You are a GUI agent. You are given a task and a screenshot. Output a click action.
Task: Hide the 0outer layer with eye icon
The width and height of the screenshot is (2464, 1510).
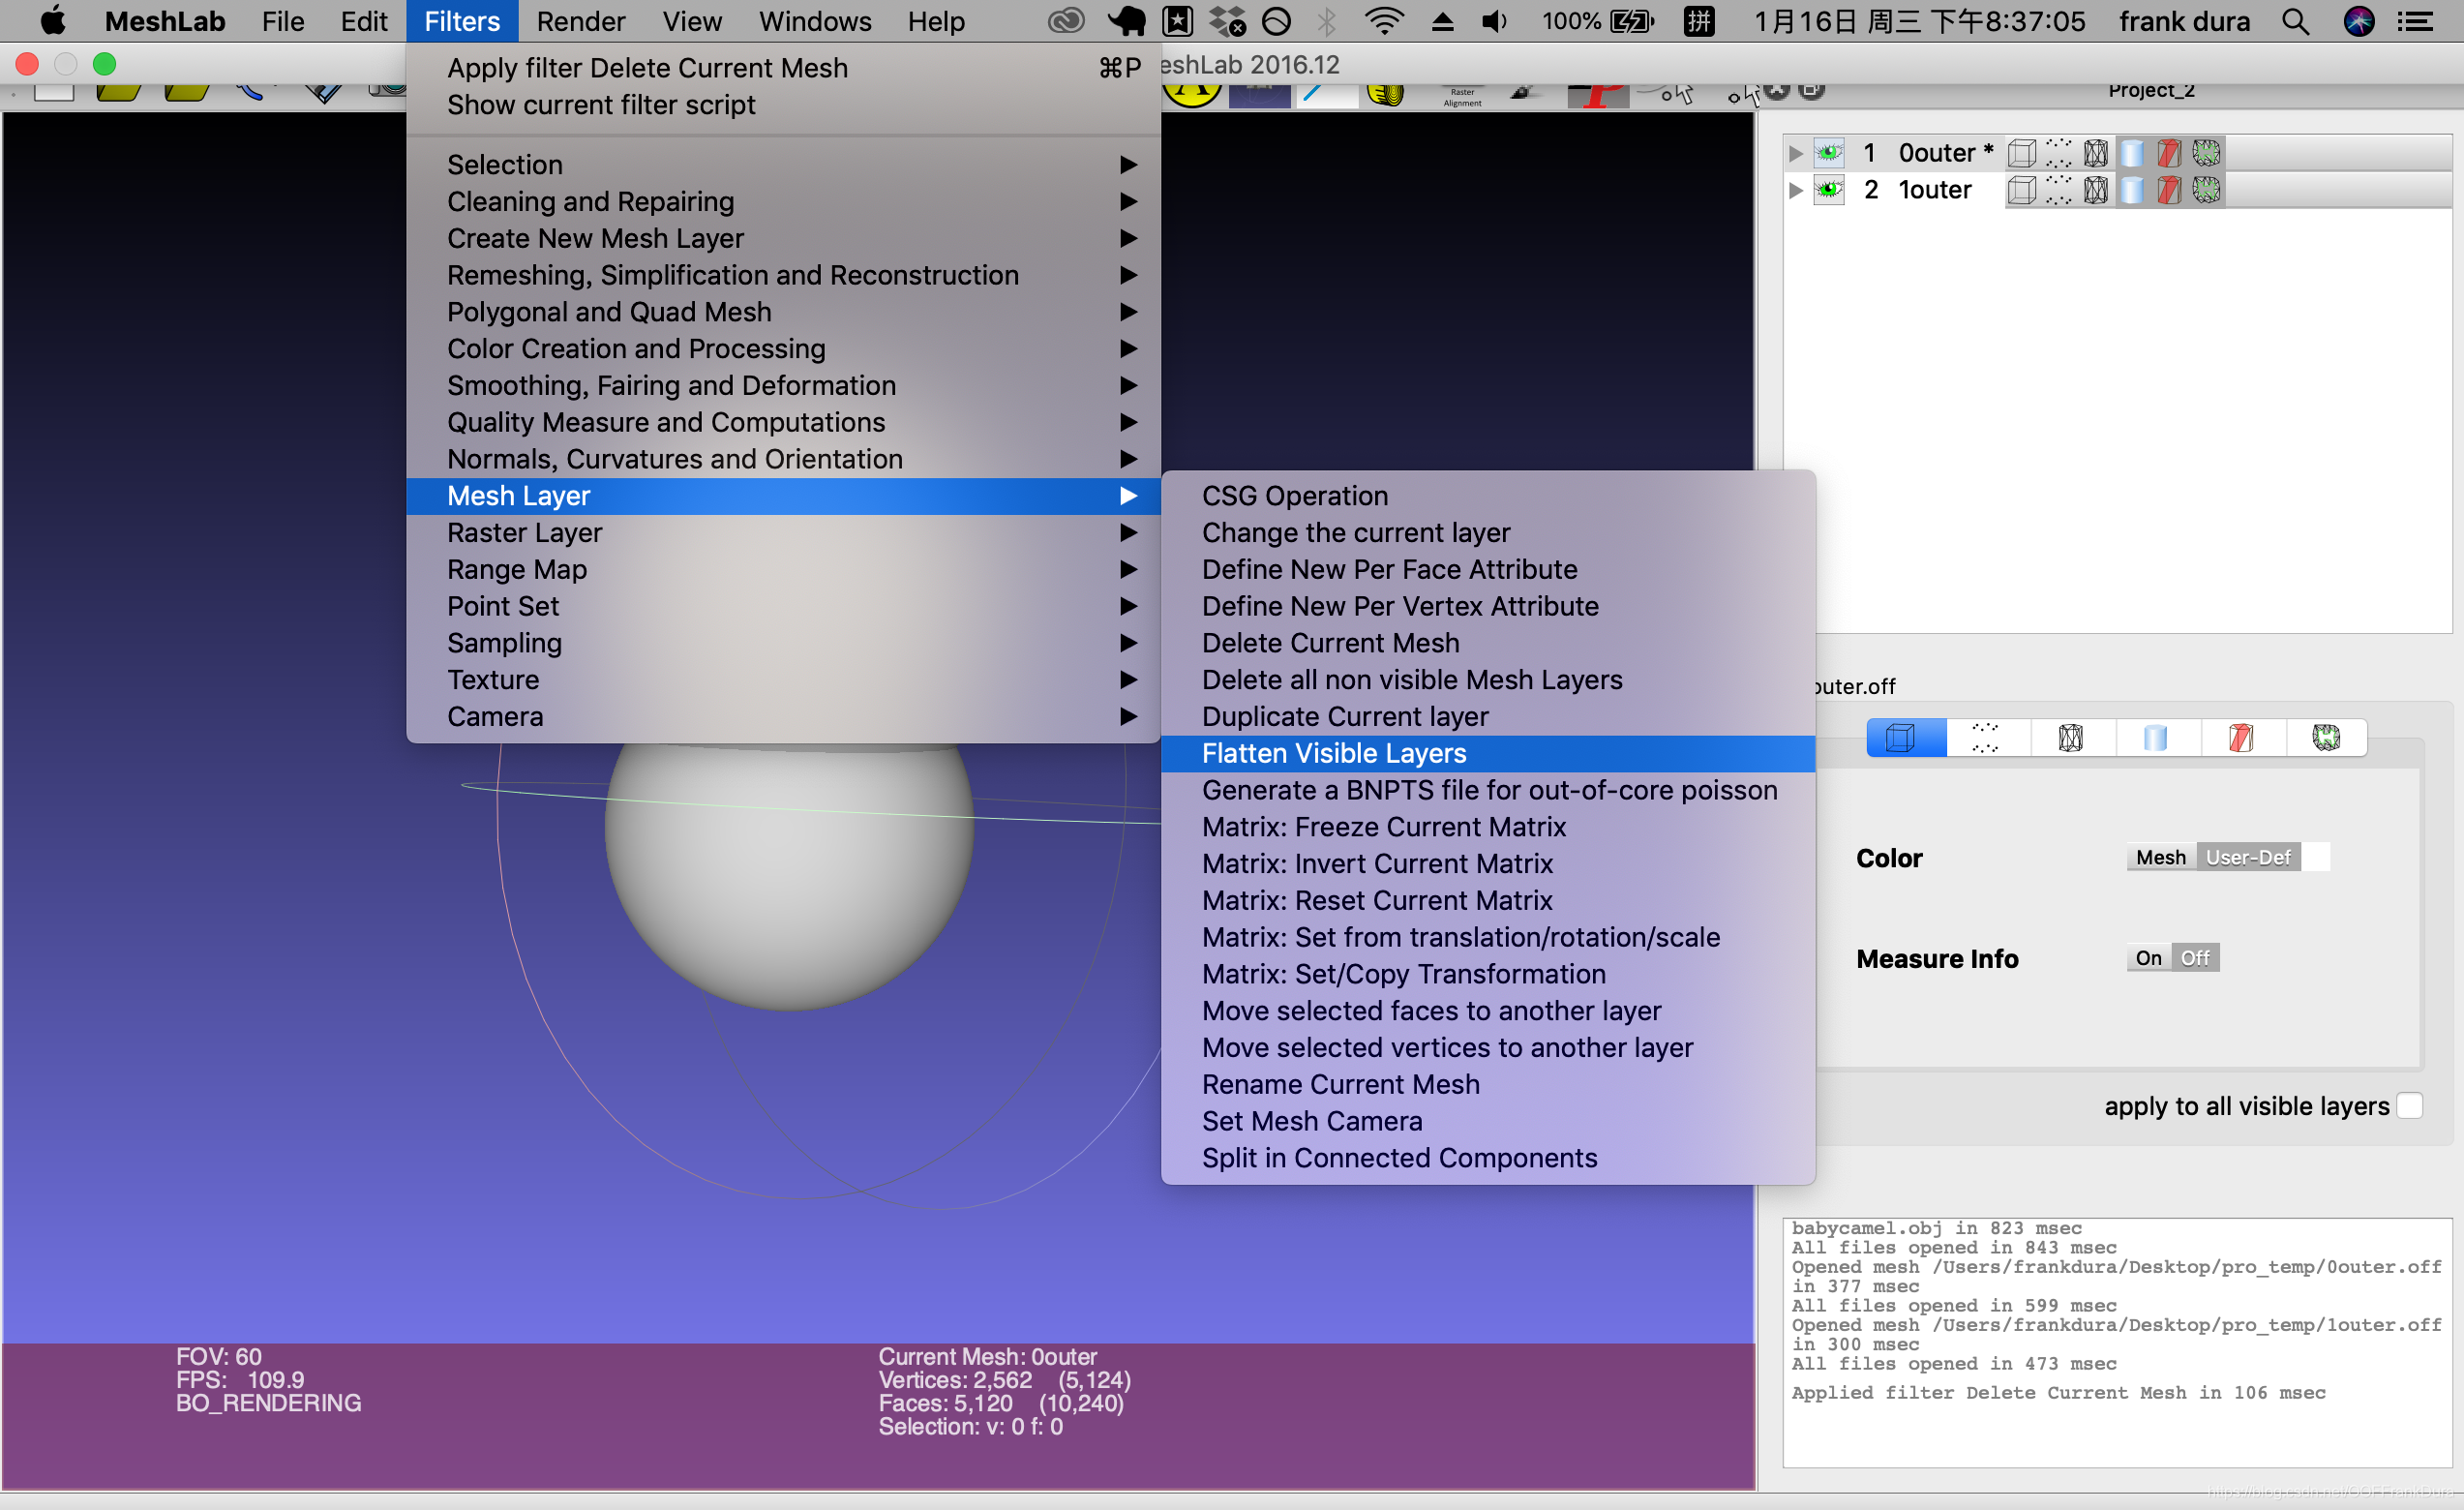[x=1829, y=153]
